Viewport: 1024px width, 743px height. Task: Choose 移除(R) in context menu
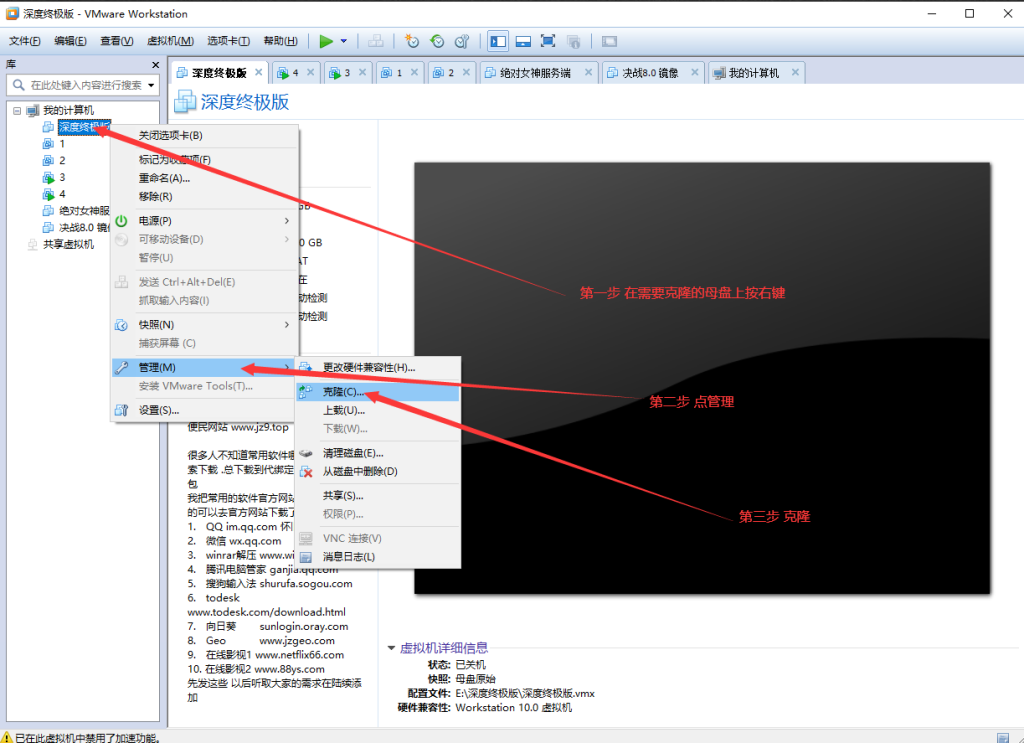pyautogui.click(x=204, y=197)
